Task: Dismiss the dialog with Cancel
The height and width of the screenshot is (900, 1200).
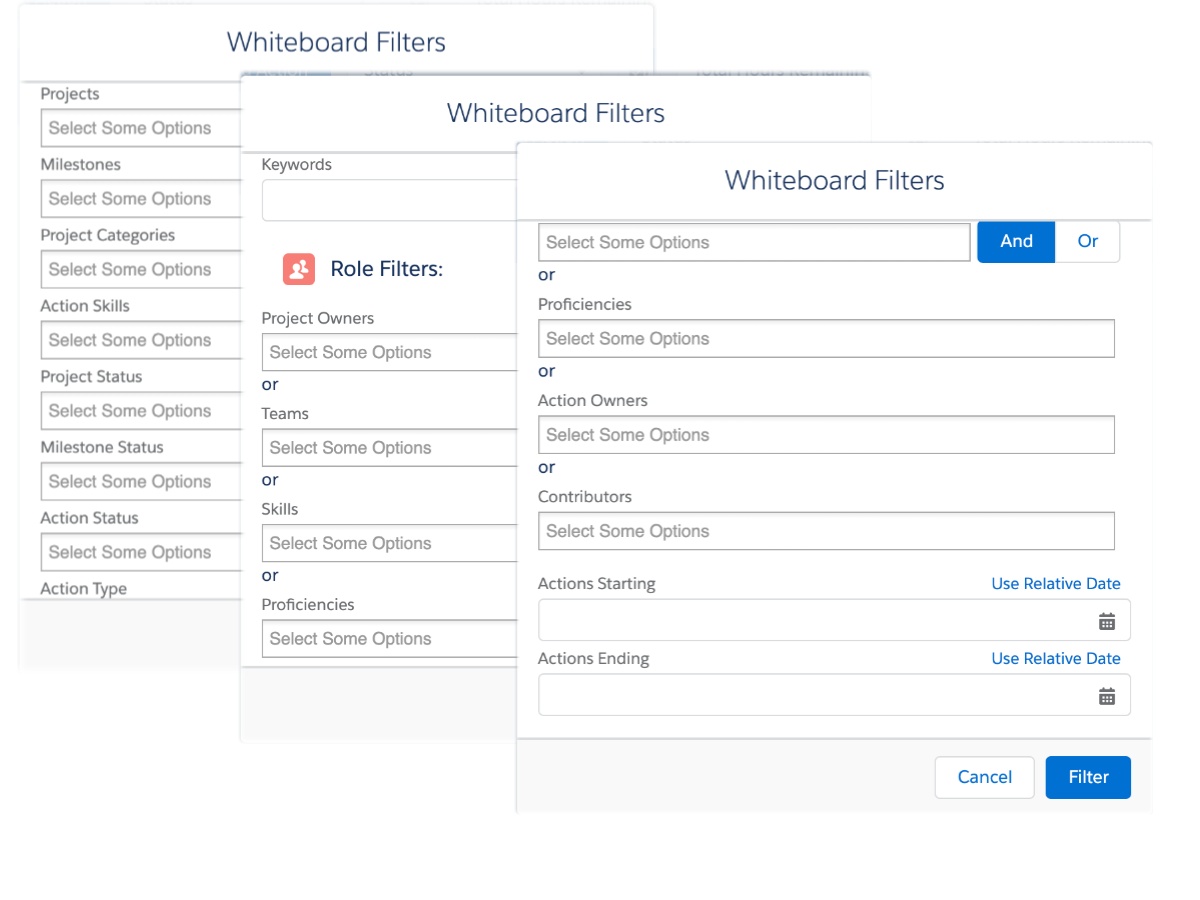Action: [984, 777]
